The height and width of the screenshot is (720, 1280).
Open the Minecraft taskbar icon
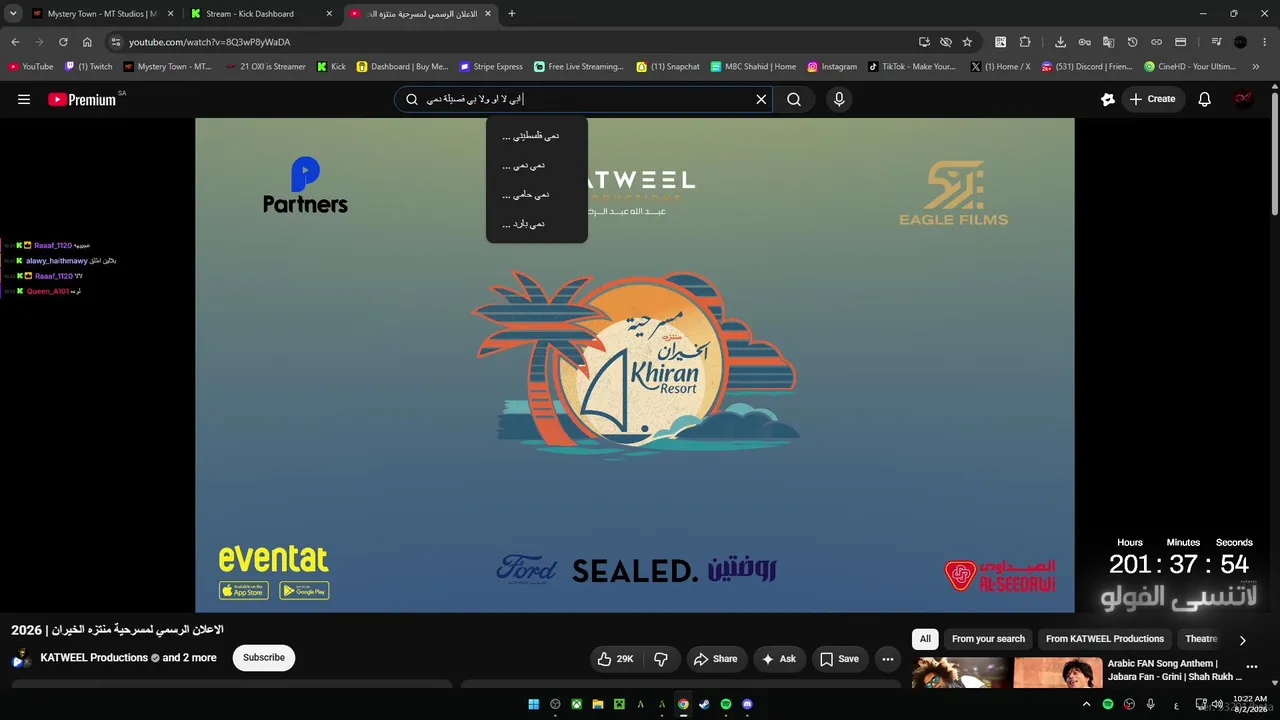tap(619, 704)
